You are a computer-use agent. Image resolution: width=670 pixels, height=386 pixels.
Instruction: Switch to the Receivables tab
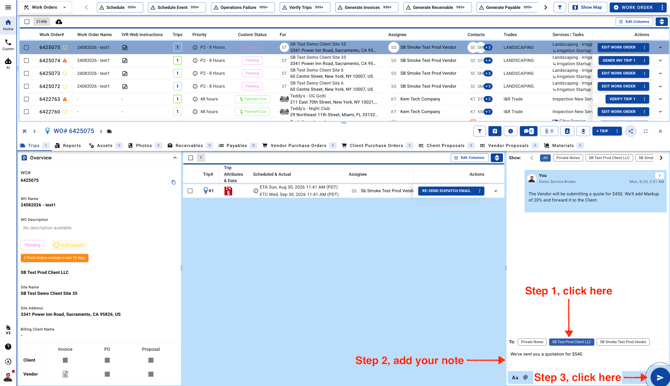[190, 146]
